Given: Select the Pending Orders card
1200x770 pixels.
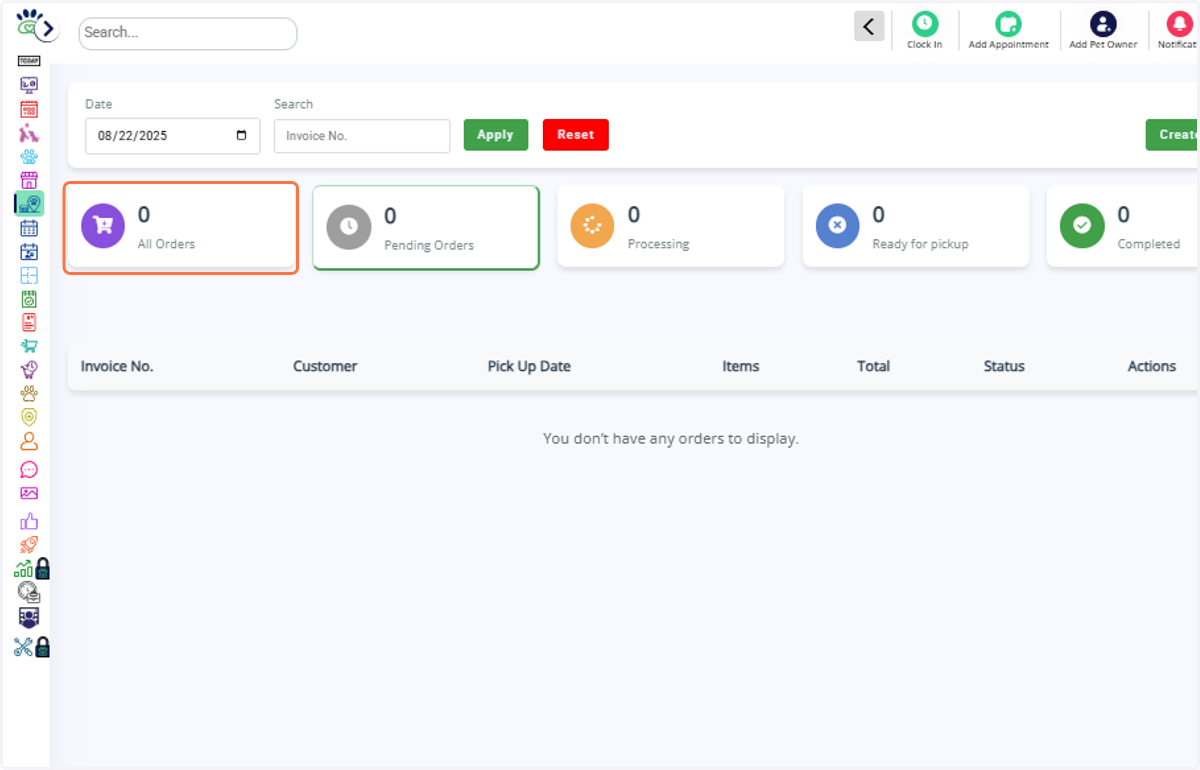Looking at the screenshot, I should point(426,228).
